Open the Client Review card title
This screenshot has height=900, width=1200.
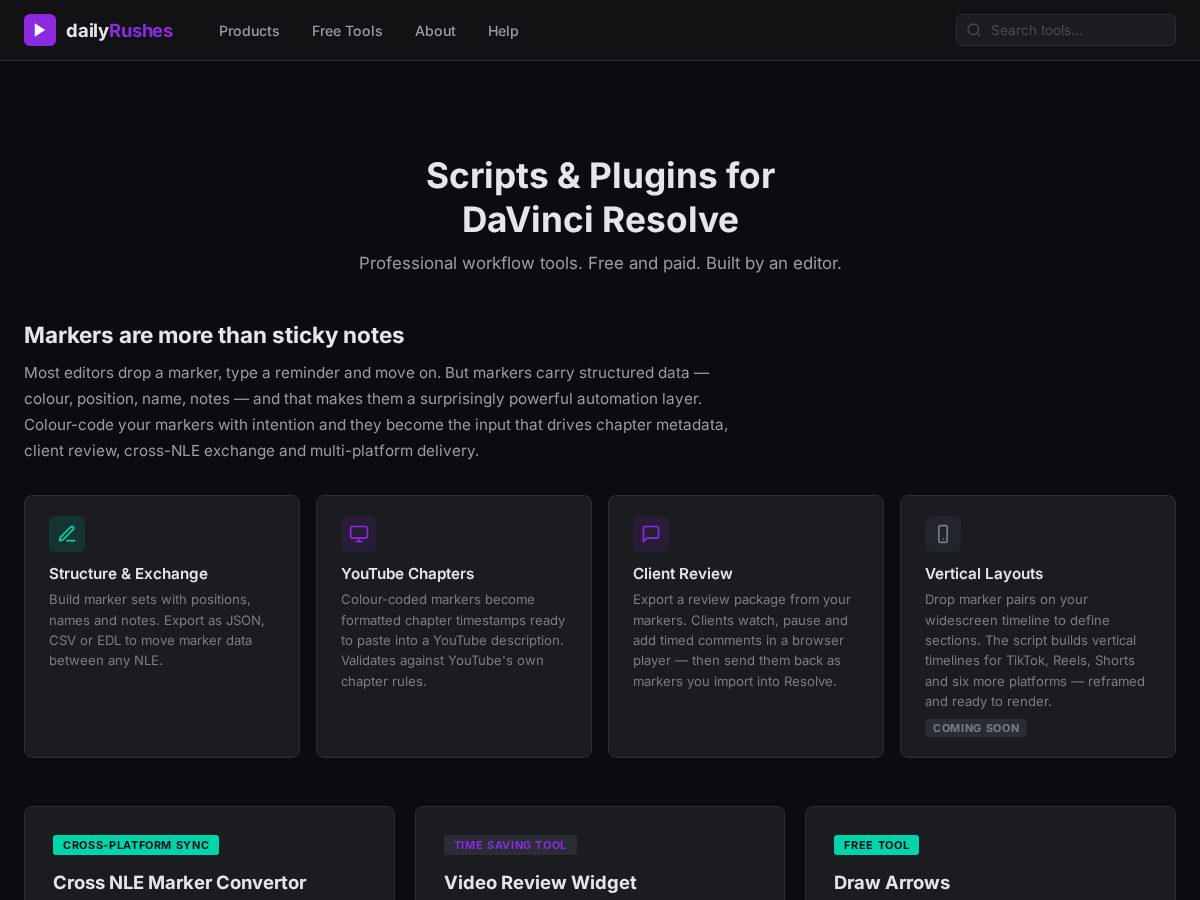coord(683,574)
